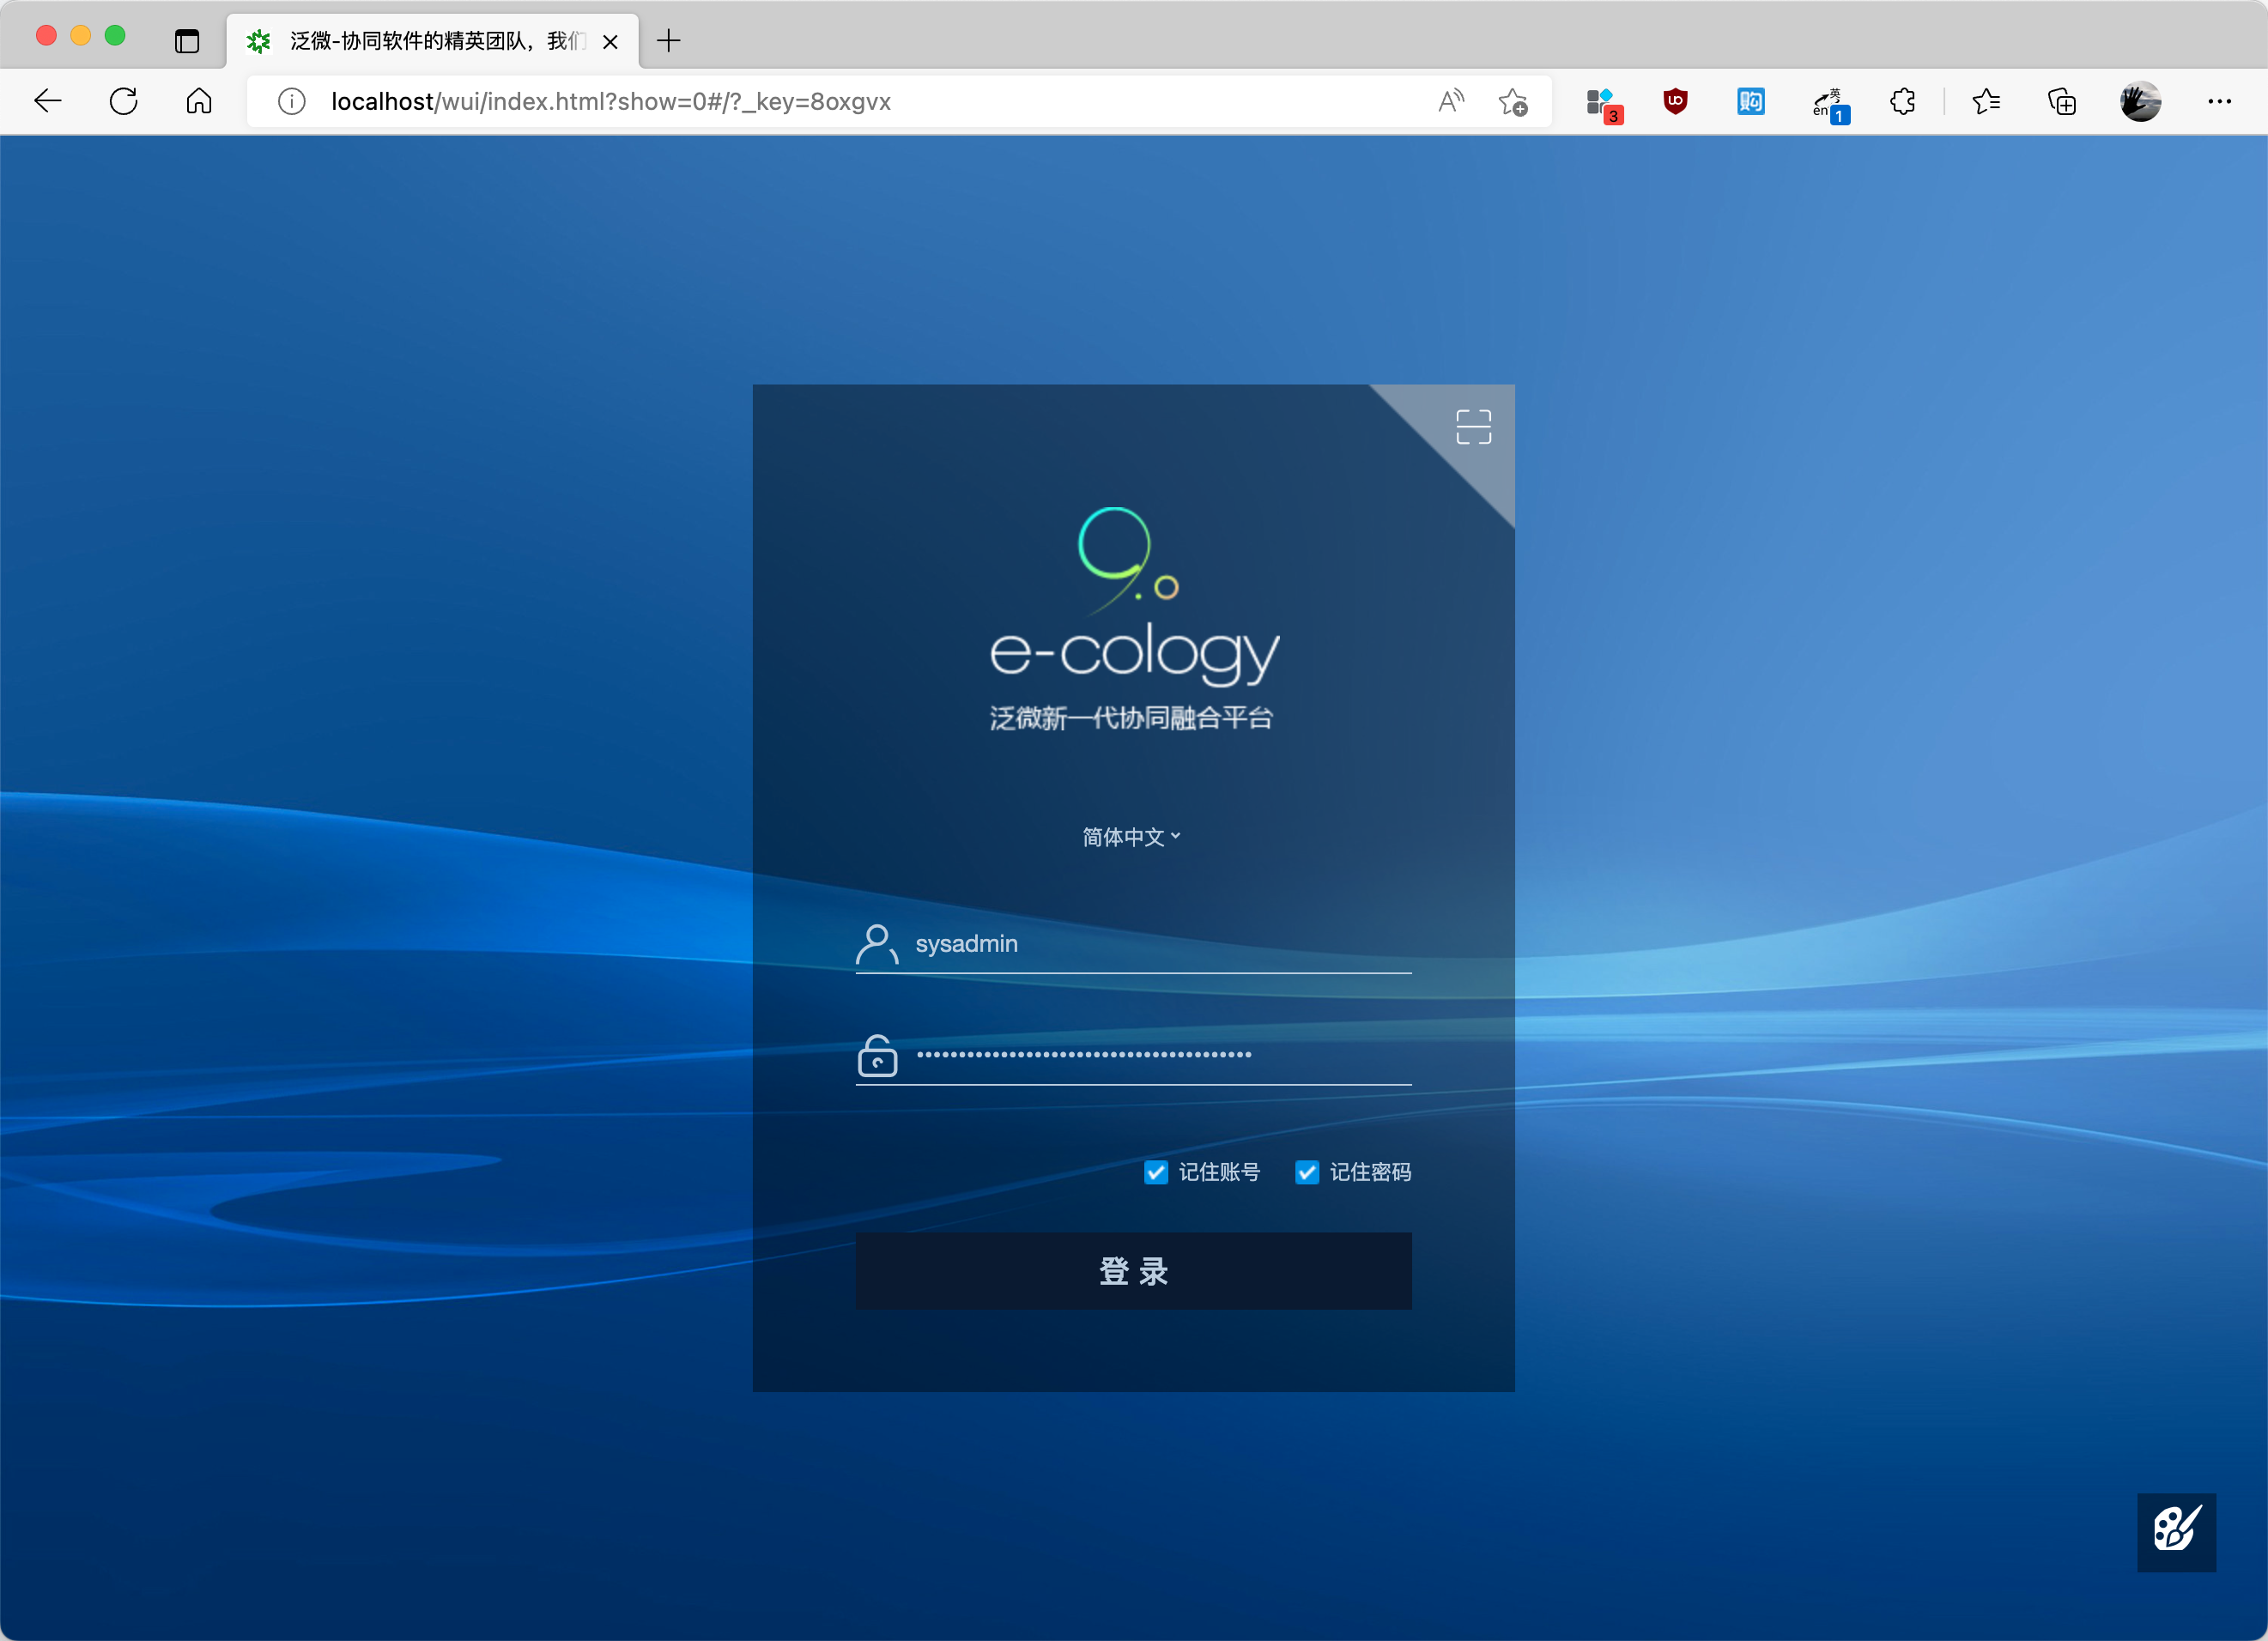Open the browser profile avatar
2268x1641 pixels.
2140,101
